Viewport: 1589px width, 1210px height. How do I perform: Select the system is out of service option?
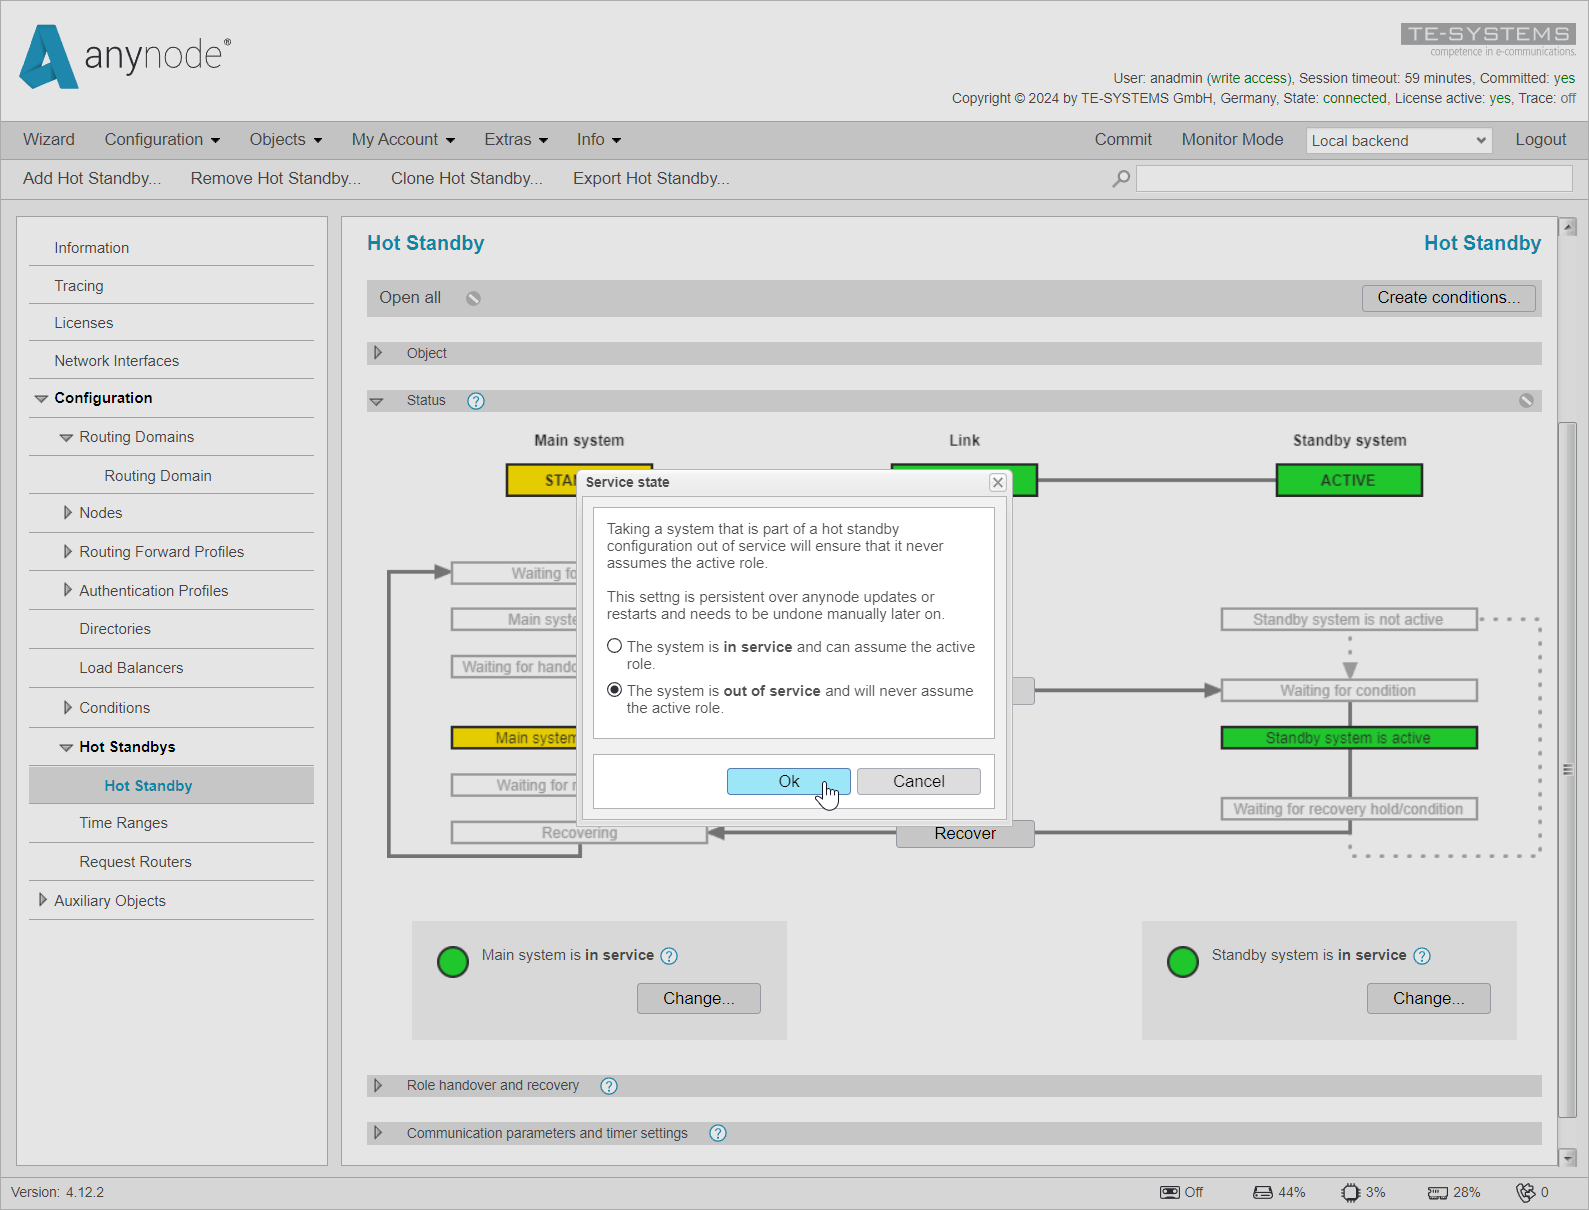[x=614, y=690]
